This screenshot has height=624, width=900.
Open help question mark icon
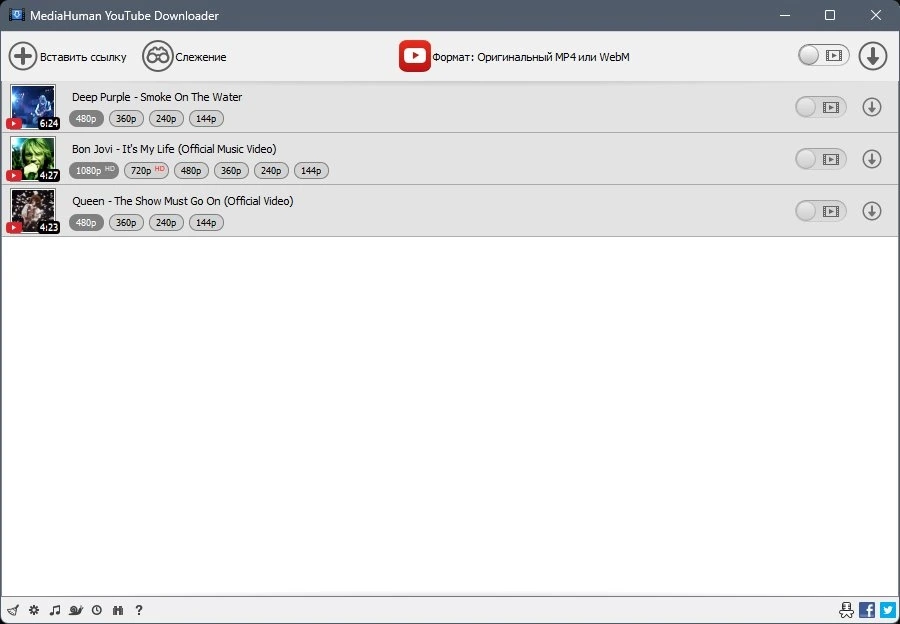pyautogui.click(x=139, y=610)
